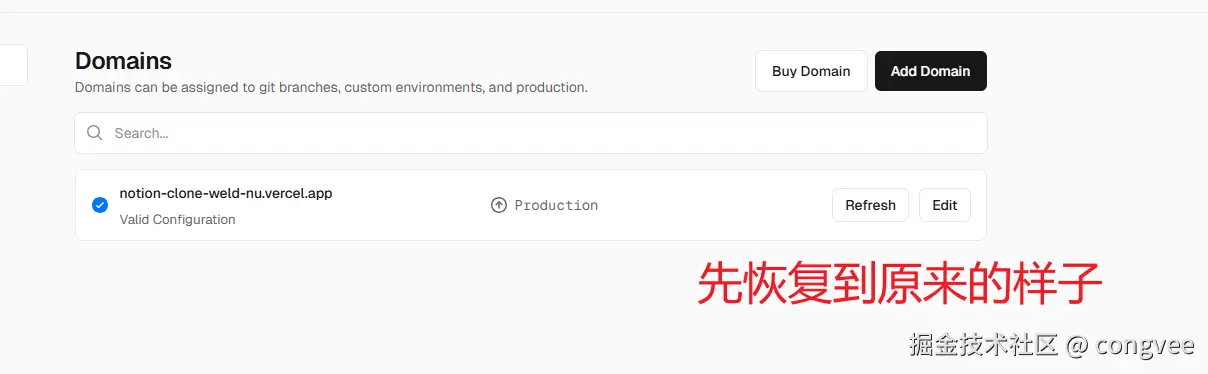Click the congvee username in watermark
The width and height of the screenshot is (1208, 374).
[x=1145, y=347]
